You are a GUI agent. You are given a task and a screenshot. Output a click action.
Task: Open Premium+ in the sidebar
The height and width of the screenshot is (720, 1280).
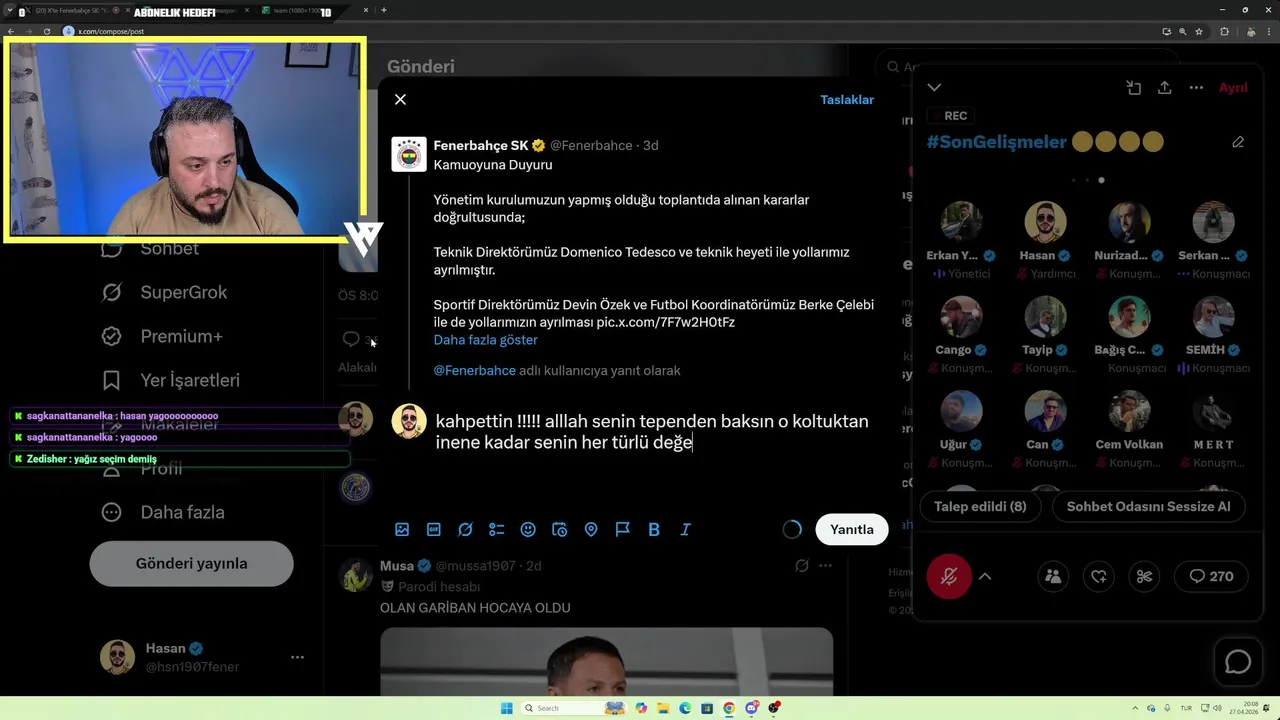(x=163, y=336)
